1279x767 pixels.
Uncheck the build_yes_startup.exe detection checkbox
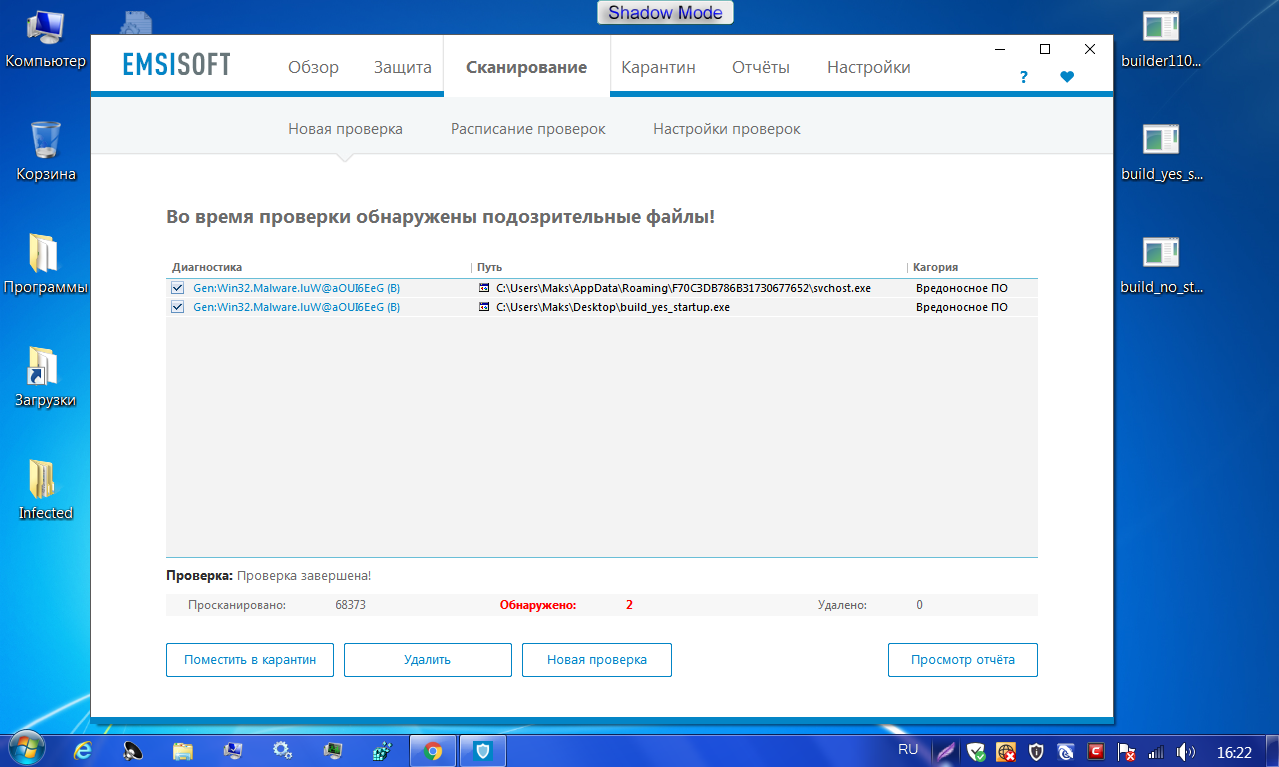pyautogui.click(x=177, y=307)
